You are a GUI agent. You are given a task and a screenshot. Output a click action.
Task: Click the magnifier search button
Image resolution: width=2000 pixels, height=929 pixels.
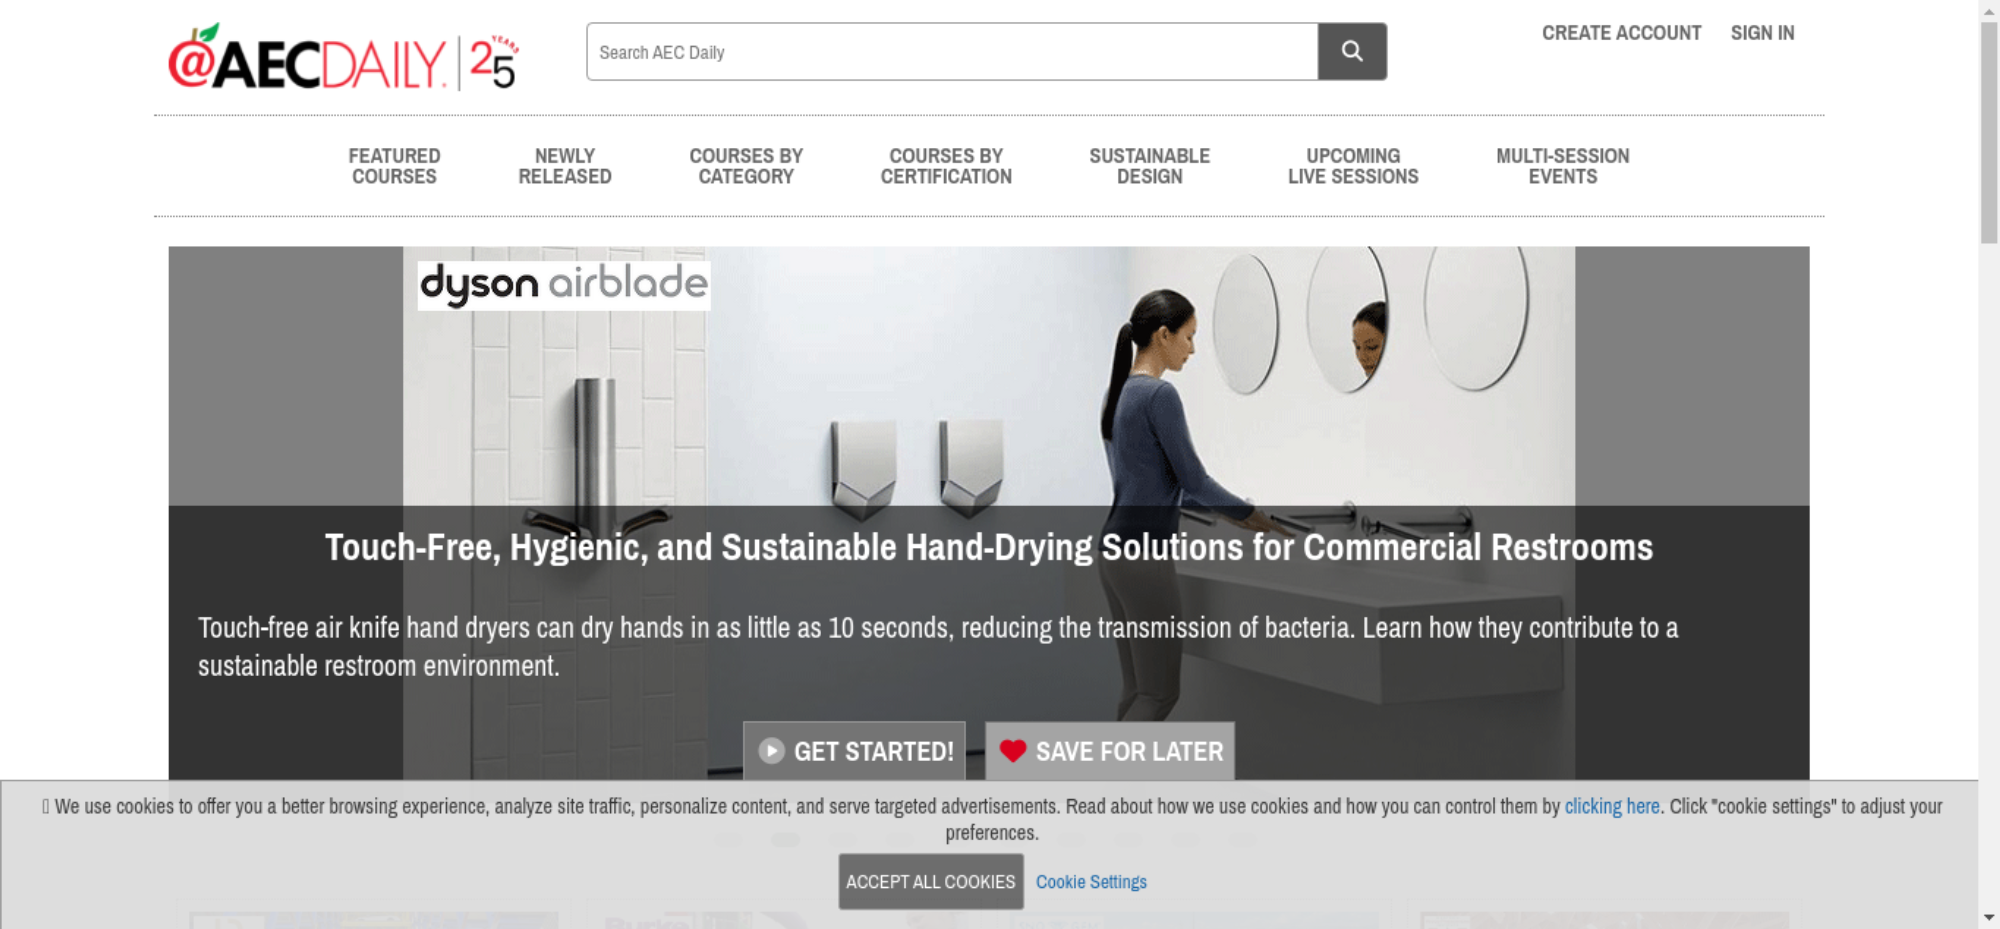(1352, 51)
